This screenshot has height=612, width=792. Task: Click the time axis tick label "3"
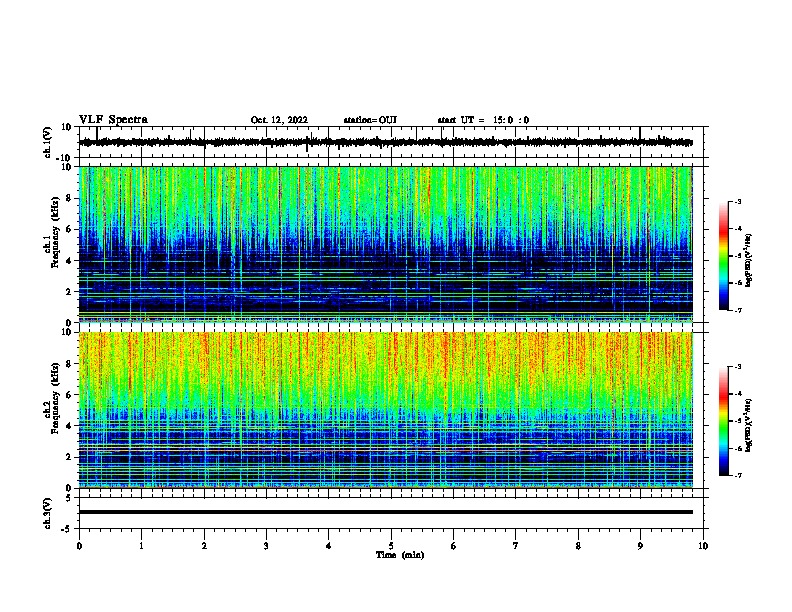click(x=266, y=546)
